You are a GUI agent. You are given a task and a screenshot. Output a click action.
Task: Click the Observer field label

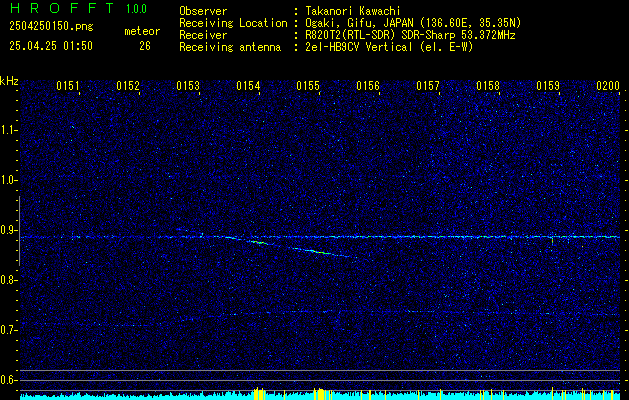point(203,11)
